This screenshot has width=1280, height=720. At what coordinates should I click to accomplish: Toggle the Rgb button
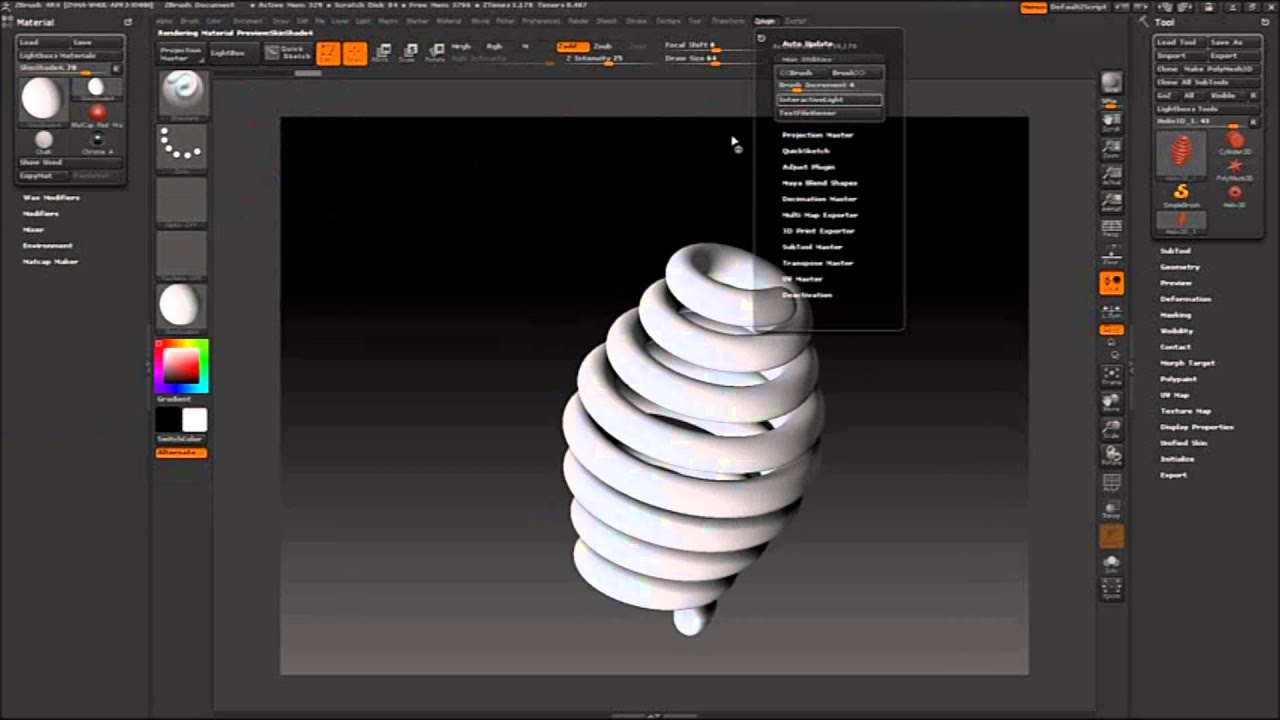tap(494, 46)
